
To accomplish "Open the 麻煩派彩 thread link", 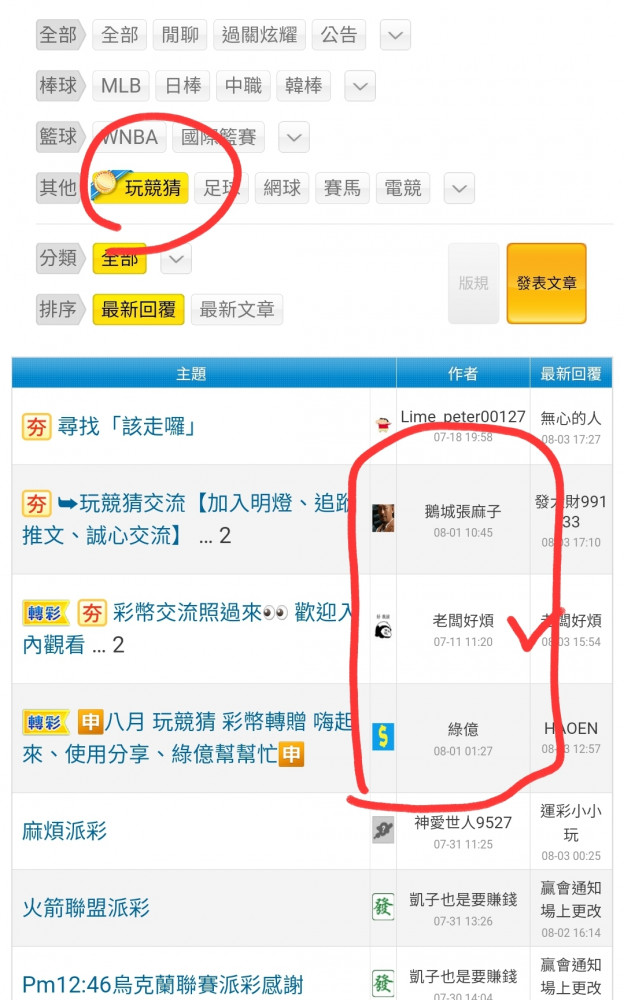I will pos(64,831).
